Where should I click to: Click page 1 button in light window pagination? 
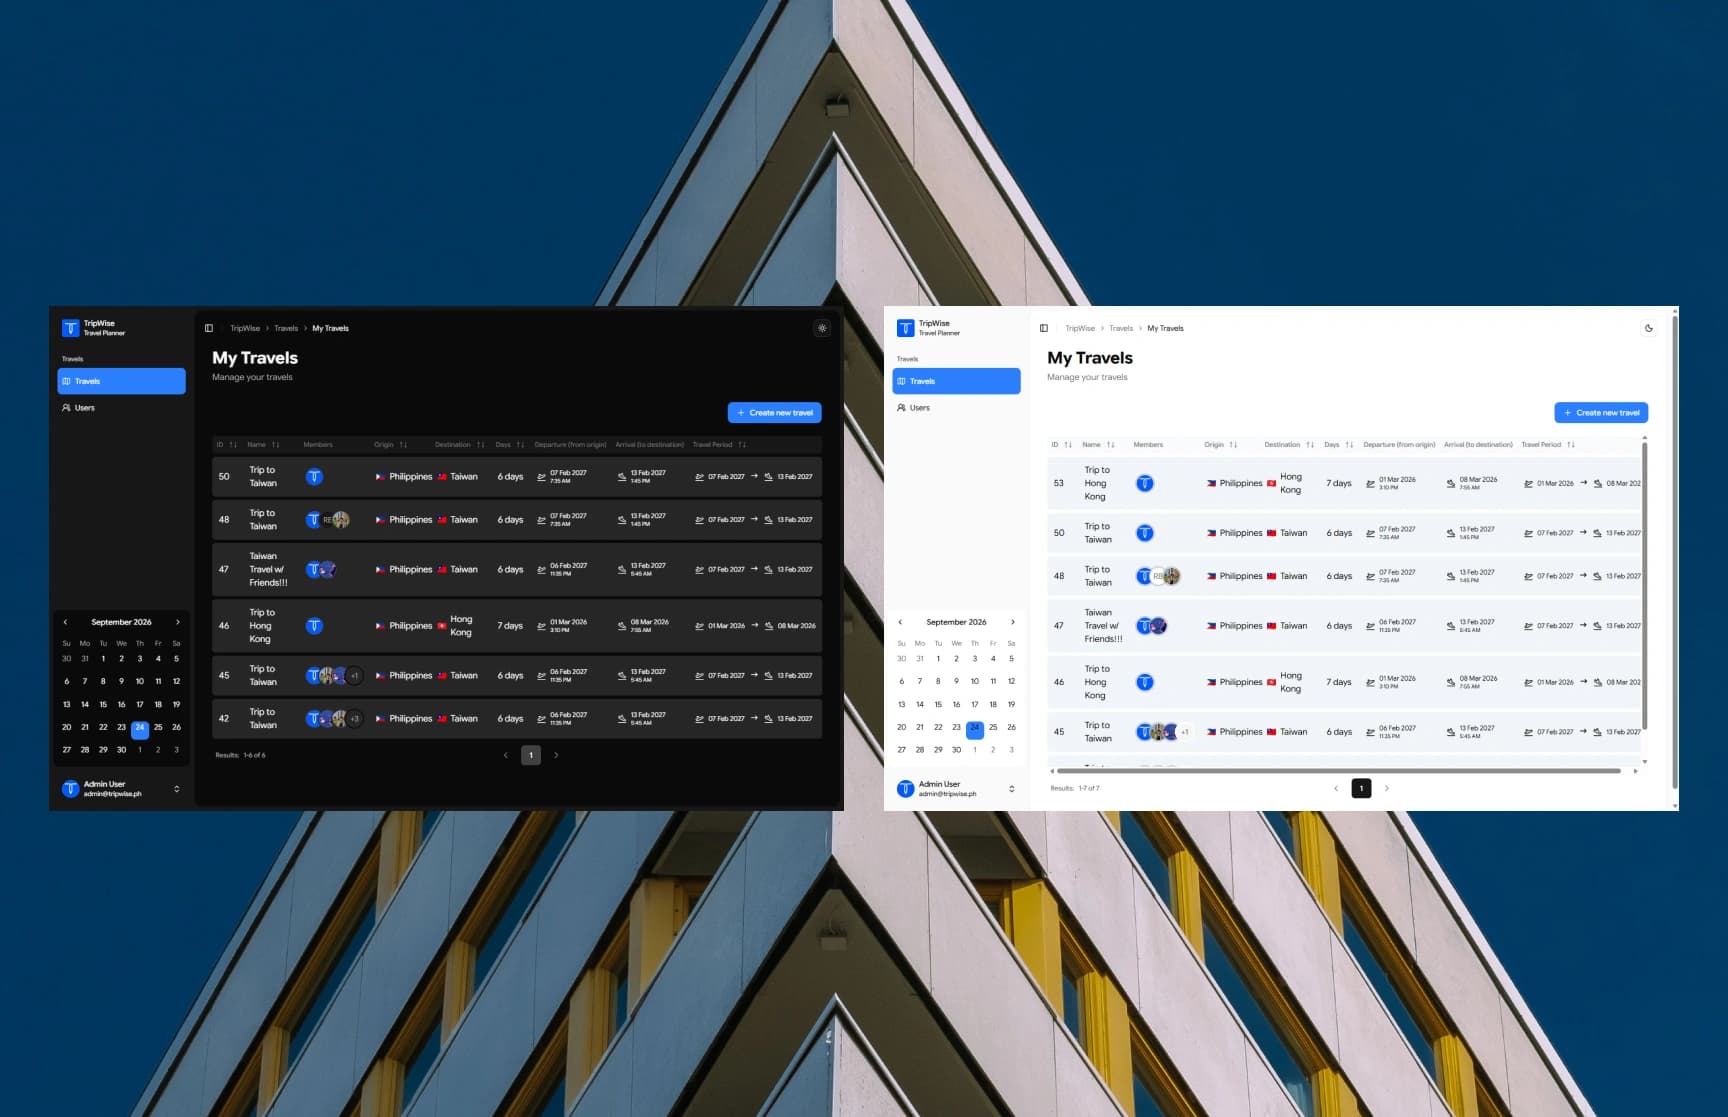click(x=1361, y=788)
